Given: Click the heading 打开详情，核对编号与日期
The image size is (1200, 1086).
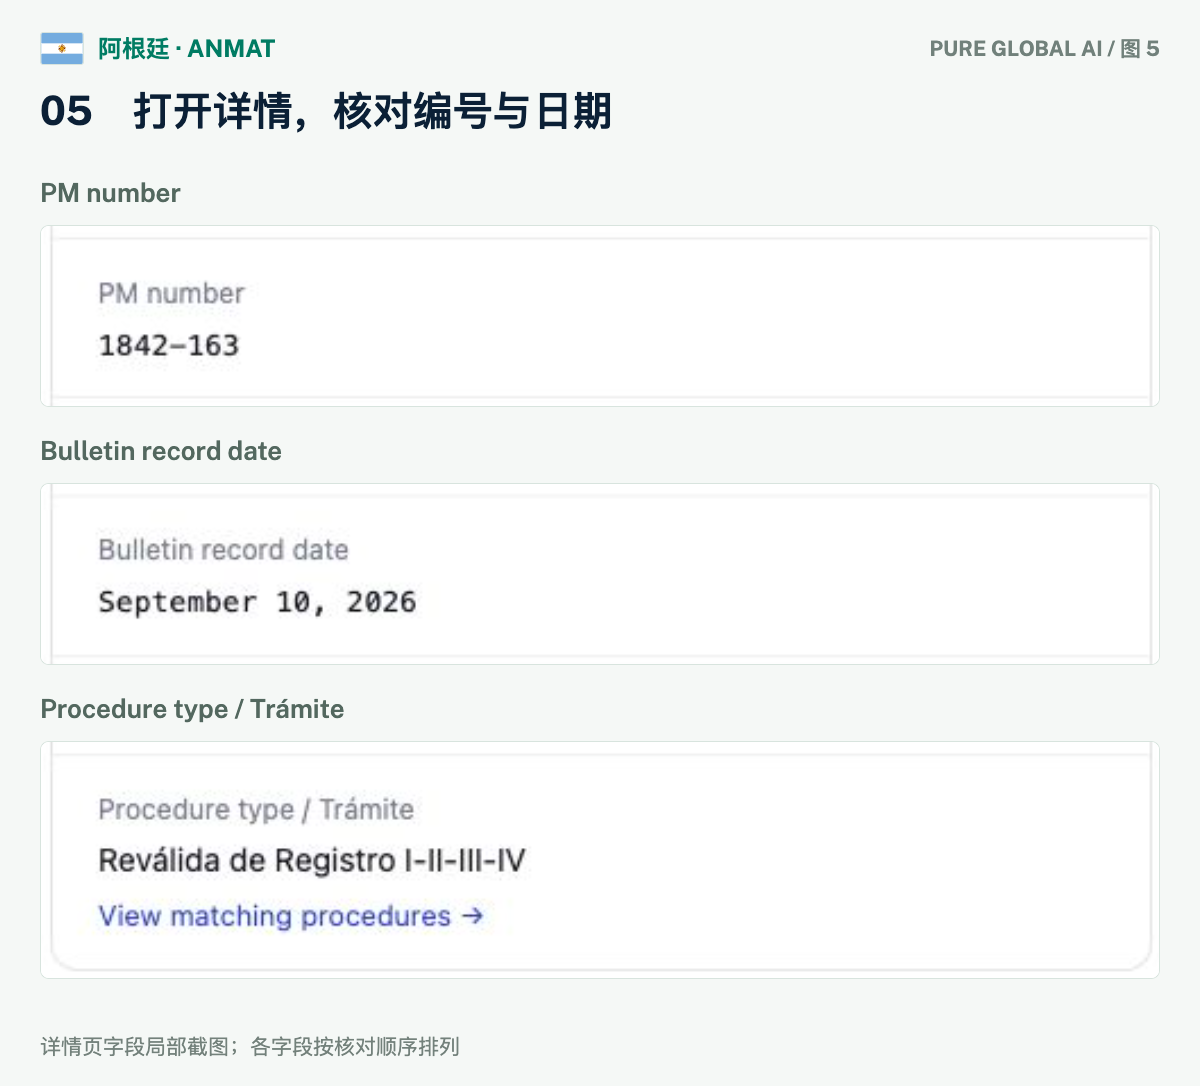Looking at the screenshot, I should click(x=373, y=111).
